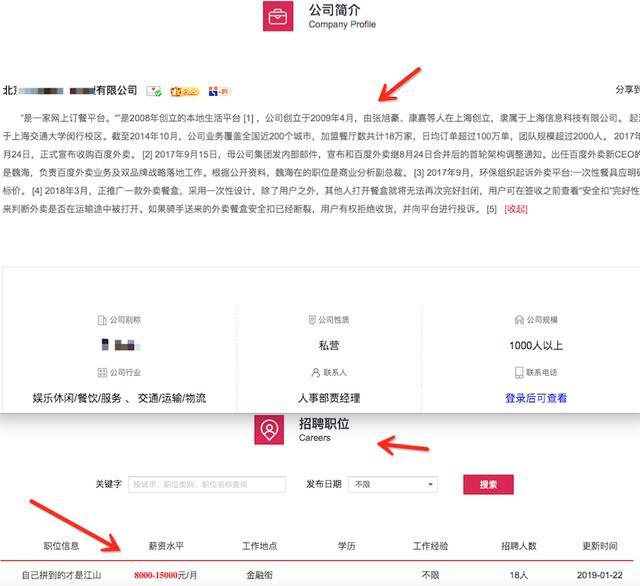
Task: Click the 工作经验 column header
Action: 431,546
